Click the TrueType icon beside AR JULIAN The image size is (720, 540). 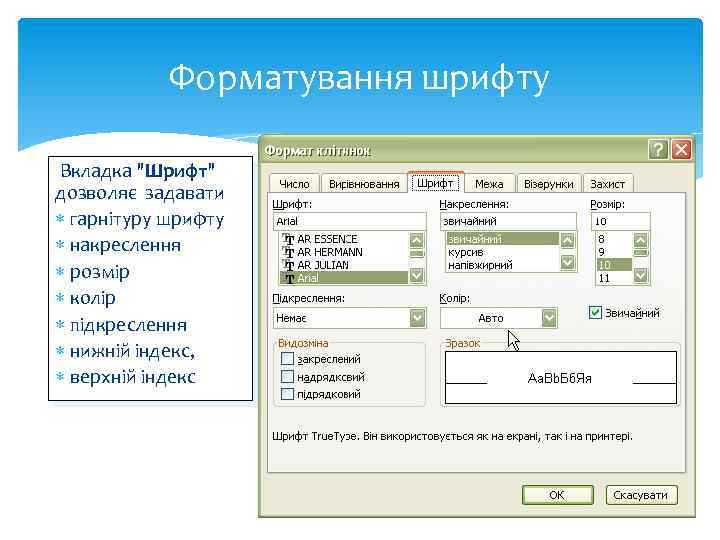click(x=288, y=265)
